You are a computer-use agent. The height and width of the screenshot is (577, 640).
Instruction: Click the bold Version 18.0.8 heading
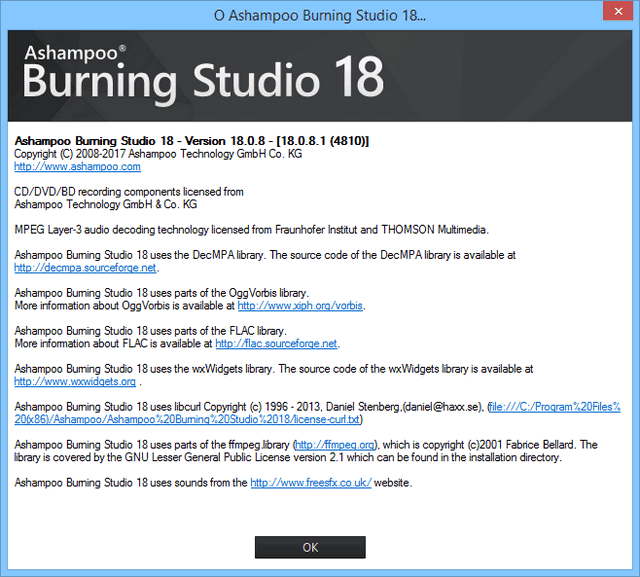[192, 141]
